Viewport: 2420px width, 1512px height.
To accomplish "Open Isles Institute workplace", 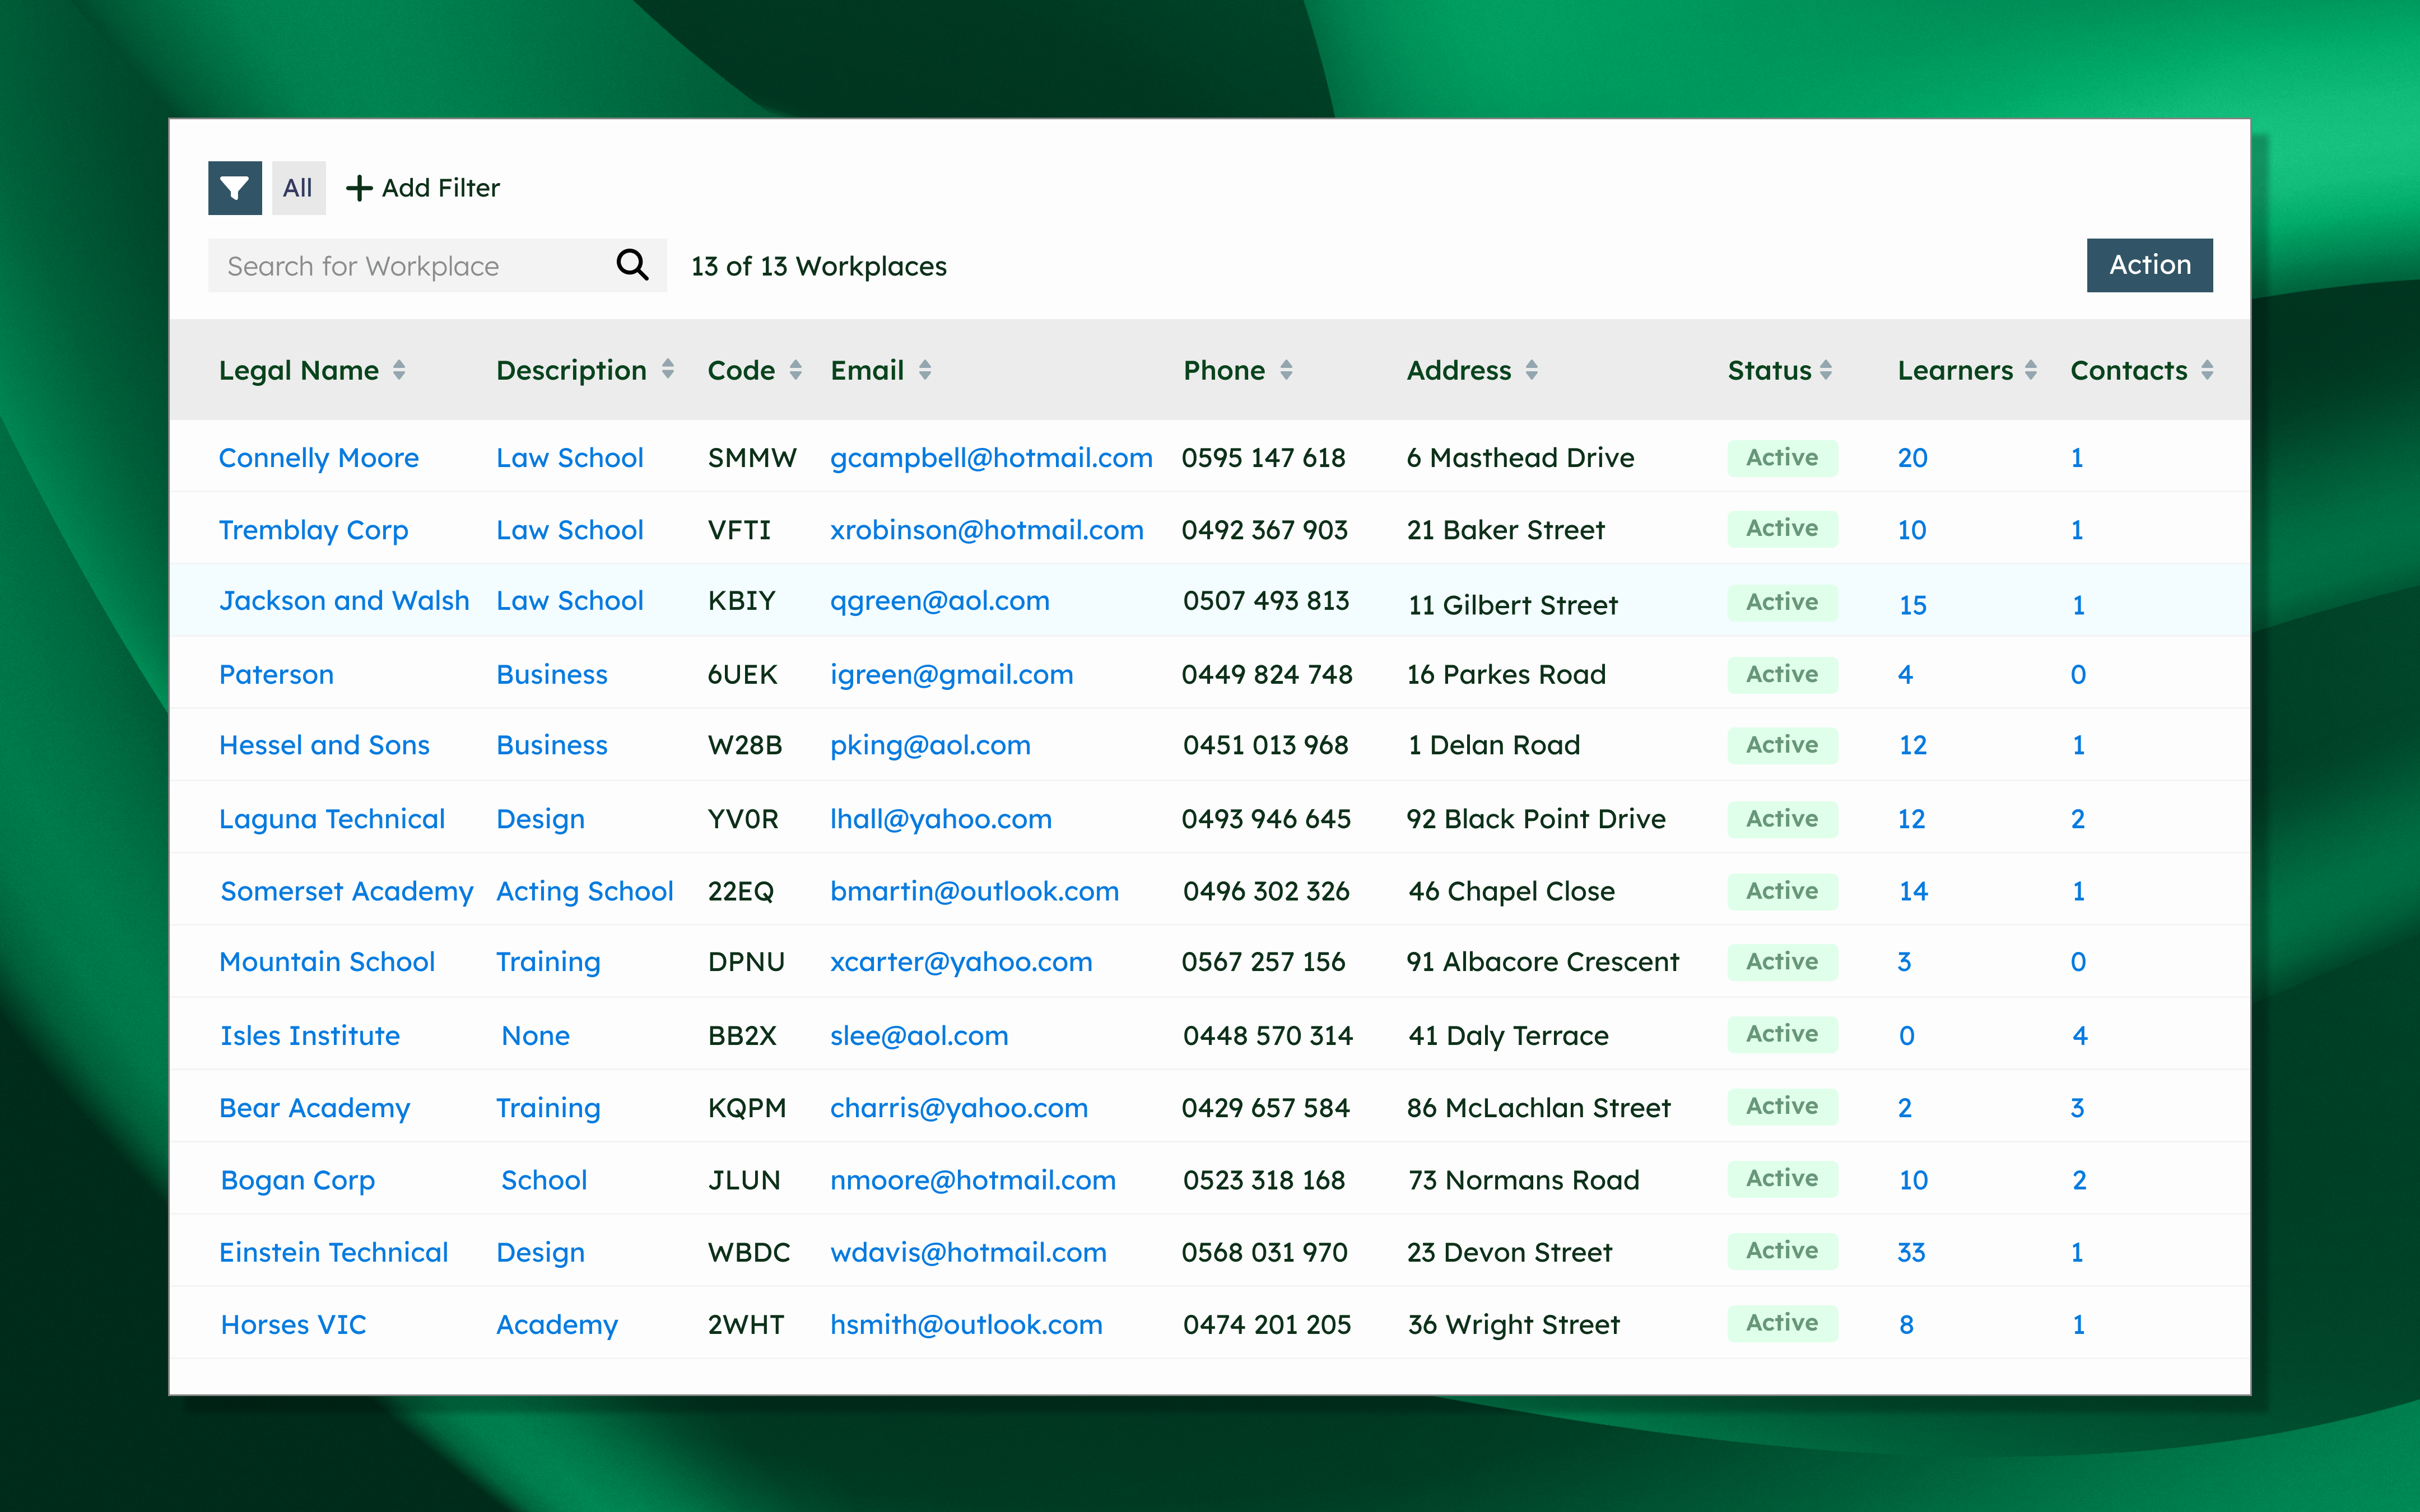I will pyautogui.click(x=310, y=1036).
